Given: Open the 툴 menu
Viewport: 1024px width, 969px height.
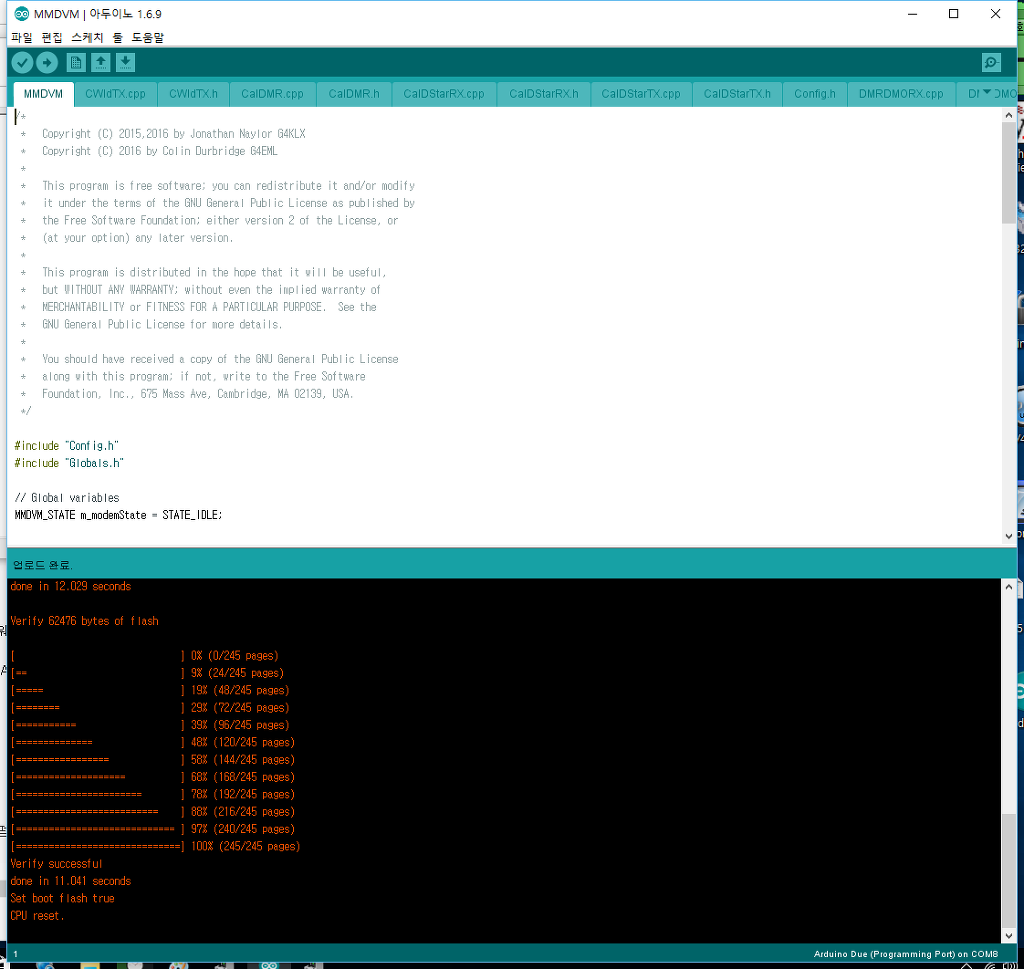Looking at the screenshot, I should (117, 37).
